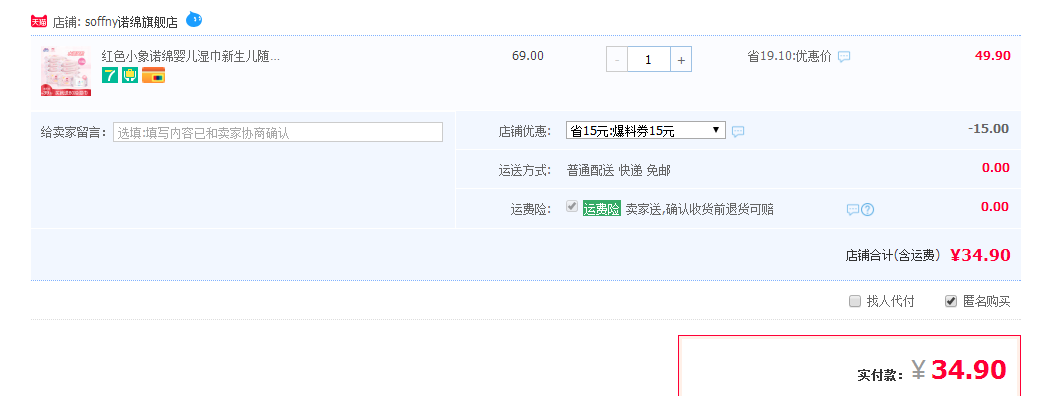
Task: Click the 运送方式 label
Action: pyautogui.click(x=525, y=170)
